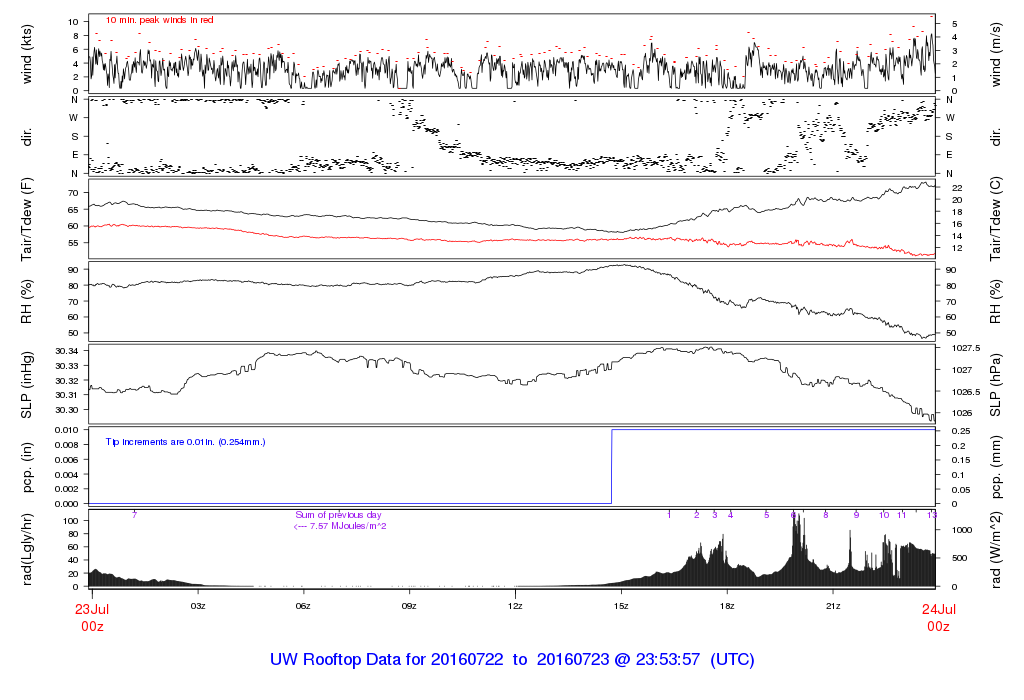Click the red dewpoint curve

click(511, 240)
